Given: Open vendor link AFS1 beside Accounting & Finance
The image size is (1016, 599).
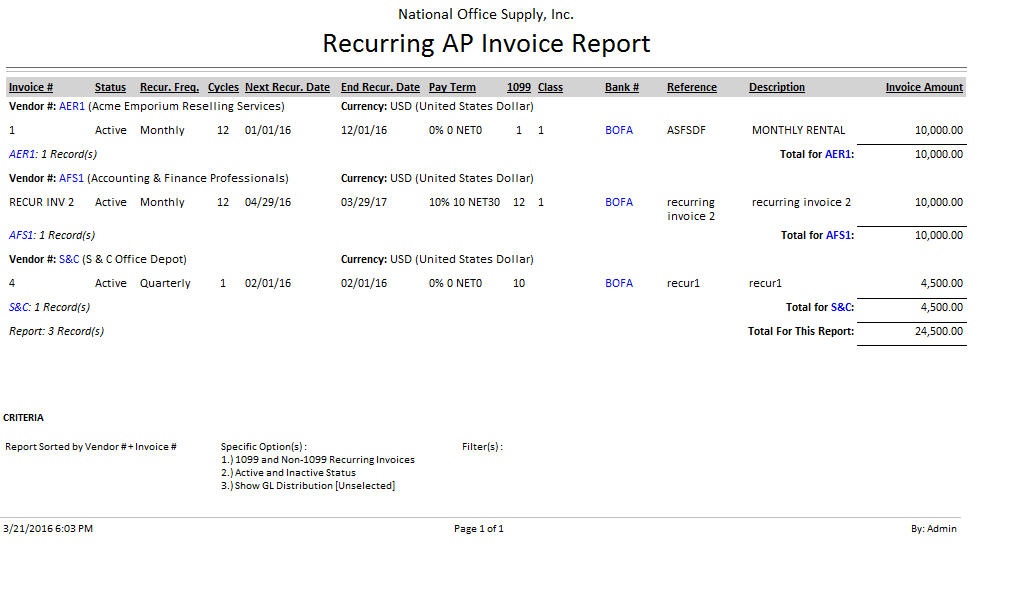Looking at the screenshot, I should (71, 178).
